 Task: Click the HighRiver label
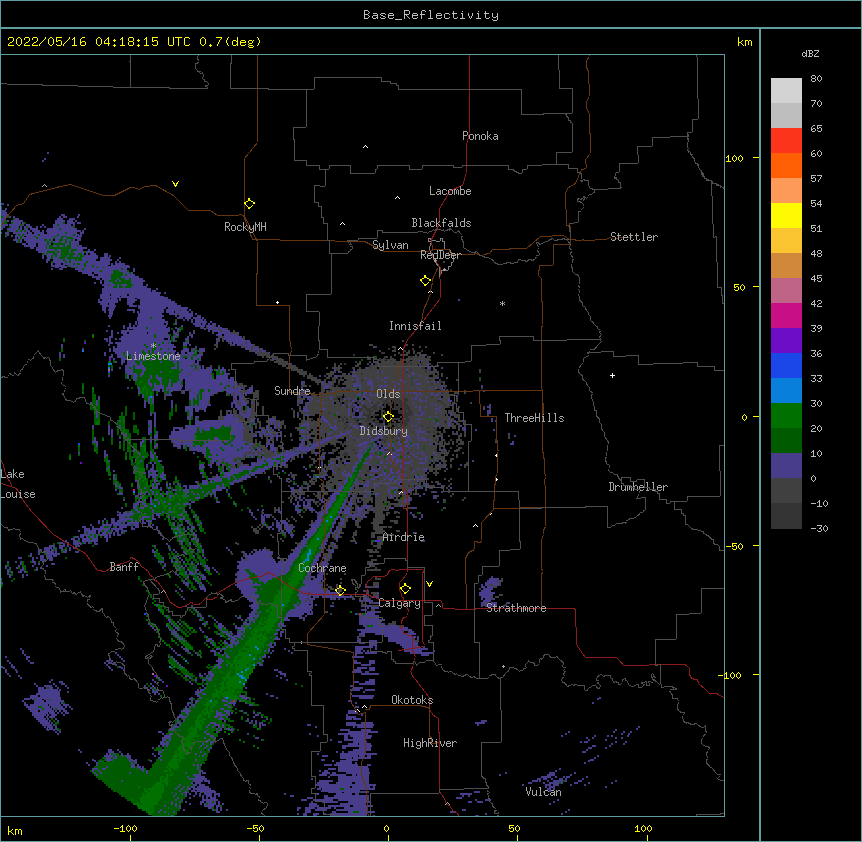(x=430, y=743)
